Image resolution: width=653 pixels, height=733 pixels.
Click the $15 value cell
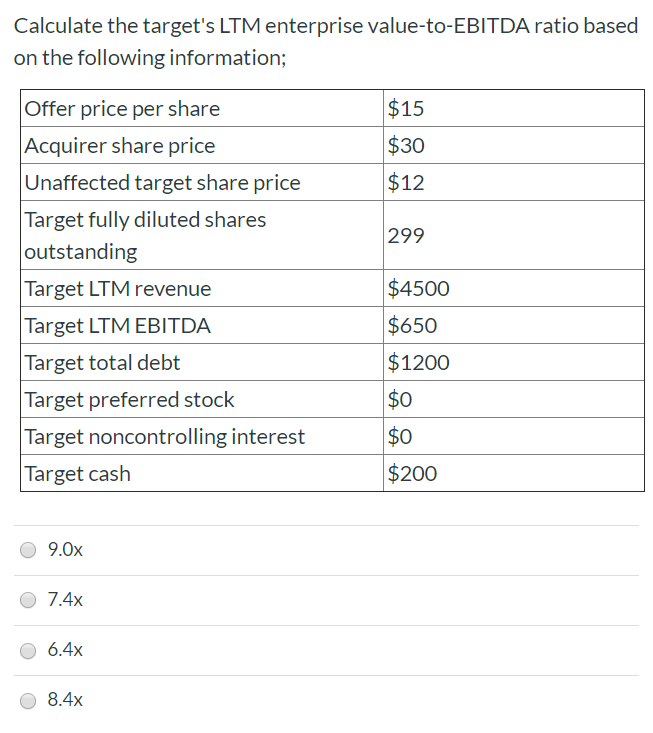pyautogui.click(x=514, y=108)
